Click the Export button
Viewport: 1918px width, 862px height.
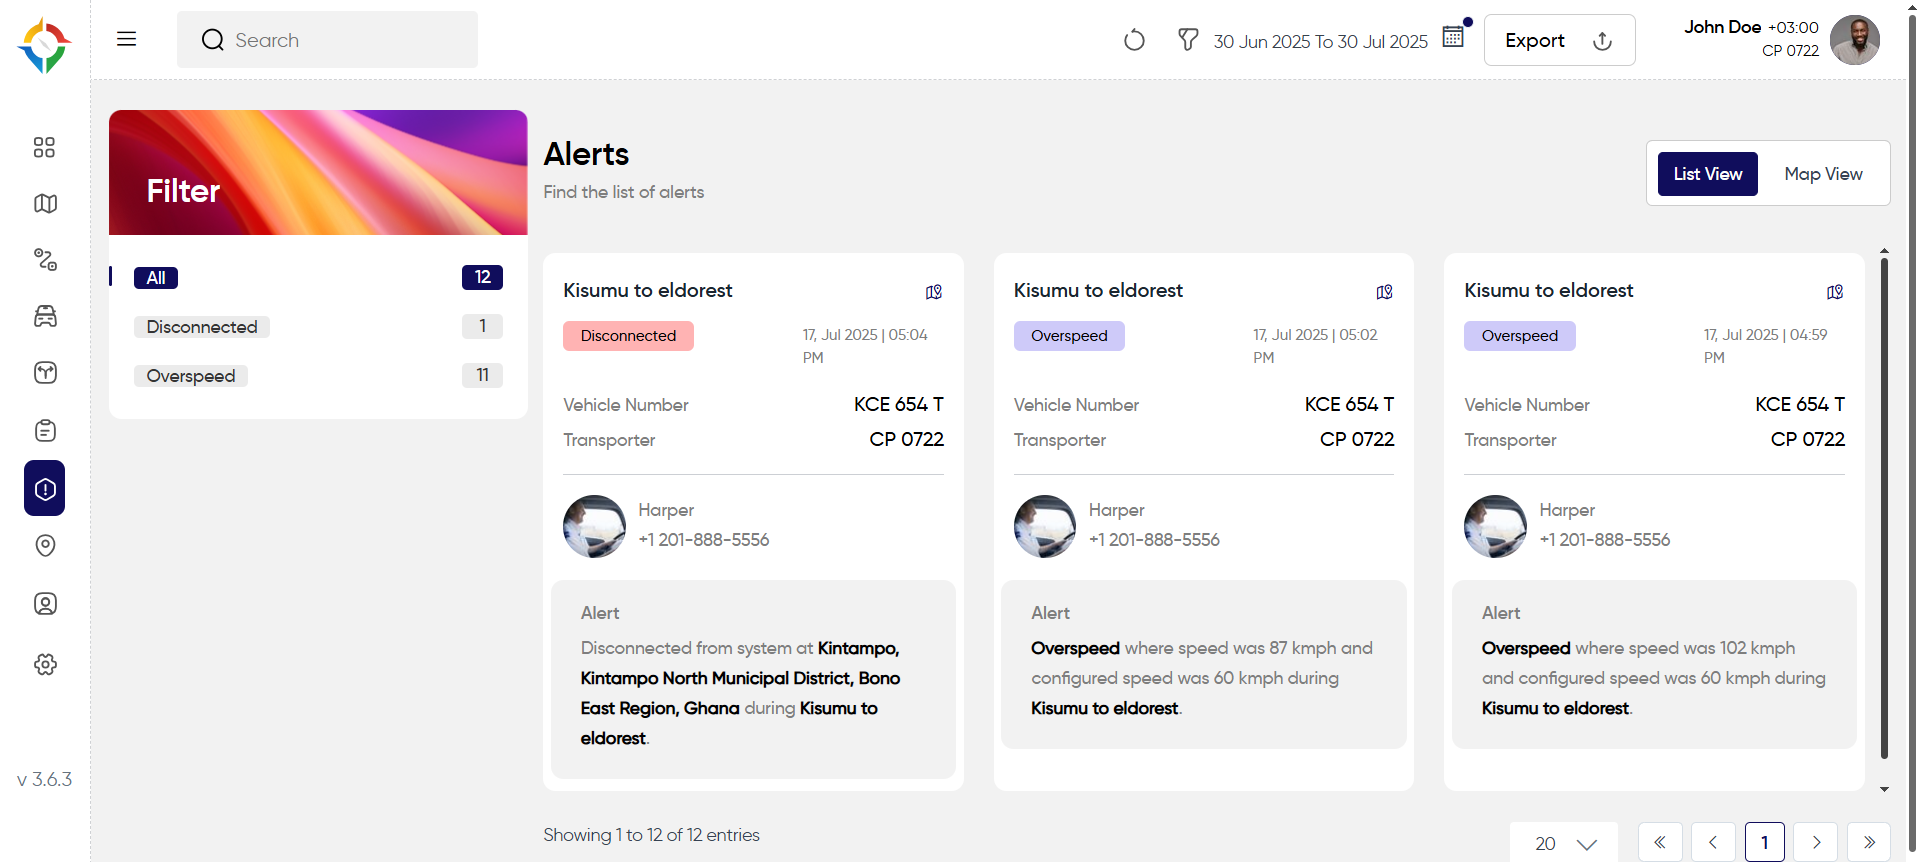click(x=1559, y=40)
